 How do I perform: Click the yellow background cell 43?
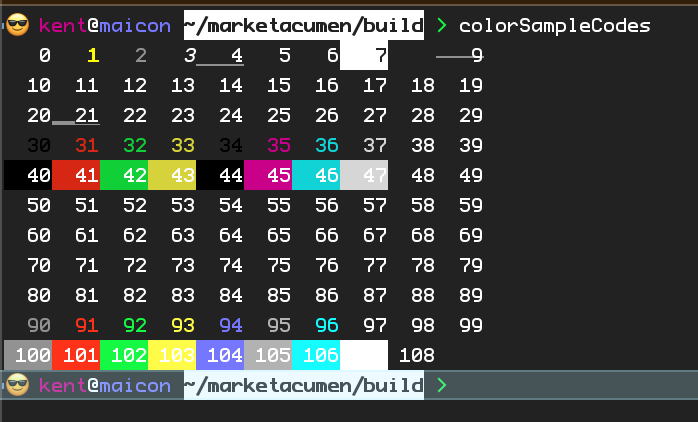(x=172, y=175)
